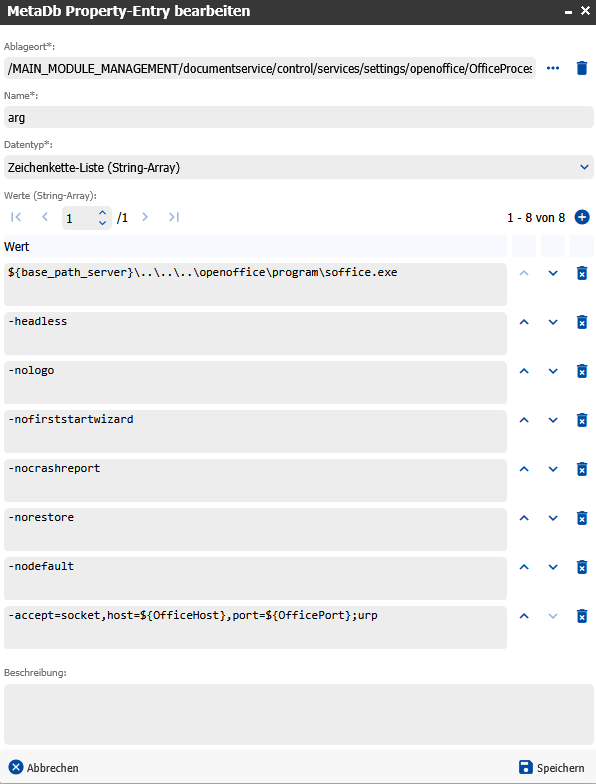Increase page number with stepper up arrow
The image size is (596, 784).
point(102,212)
